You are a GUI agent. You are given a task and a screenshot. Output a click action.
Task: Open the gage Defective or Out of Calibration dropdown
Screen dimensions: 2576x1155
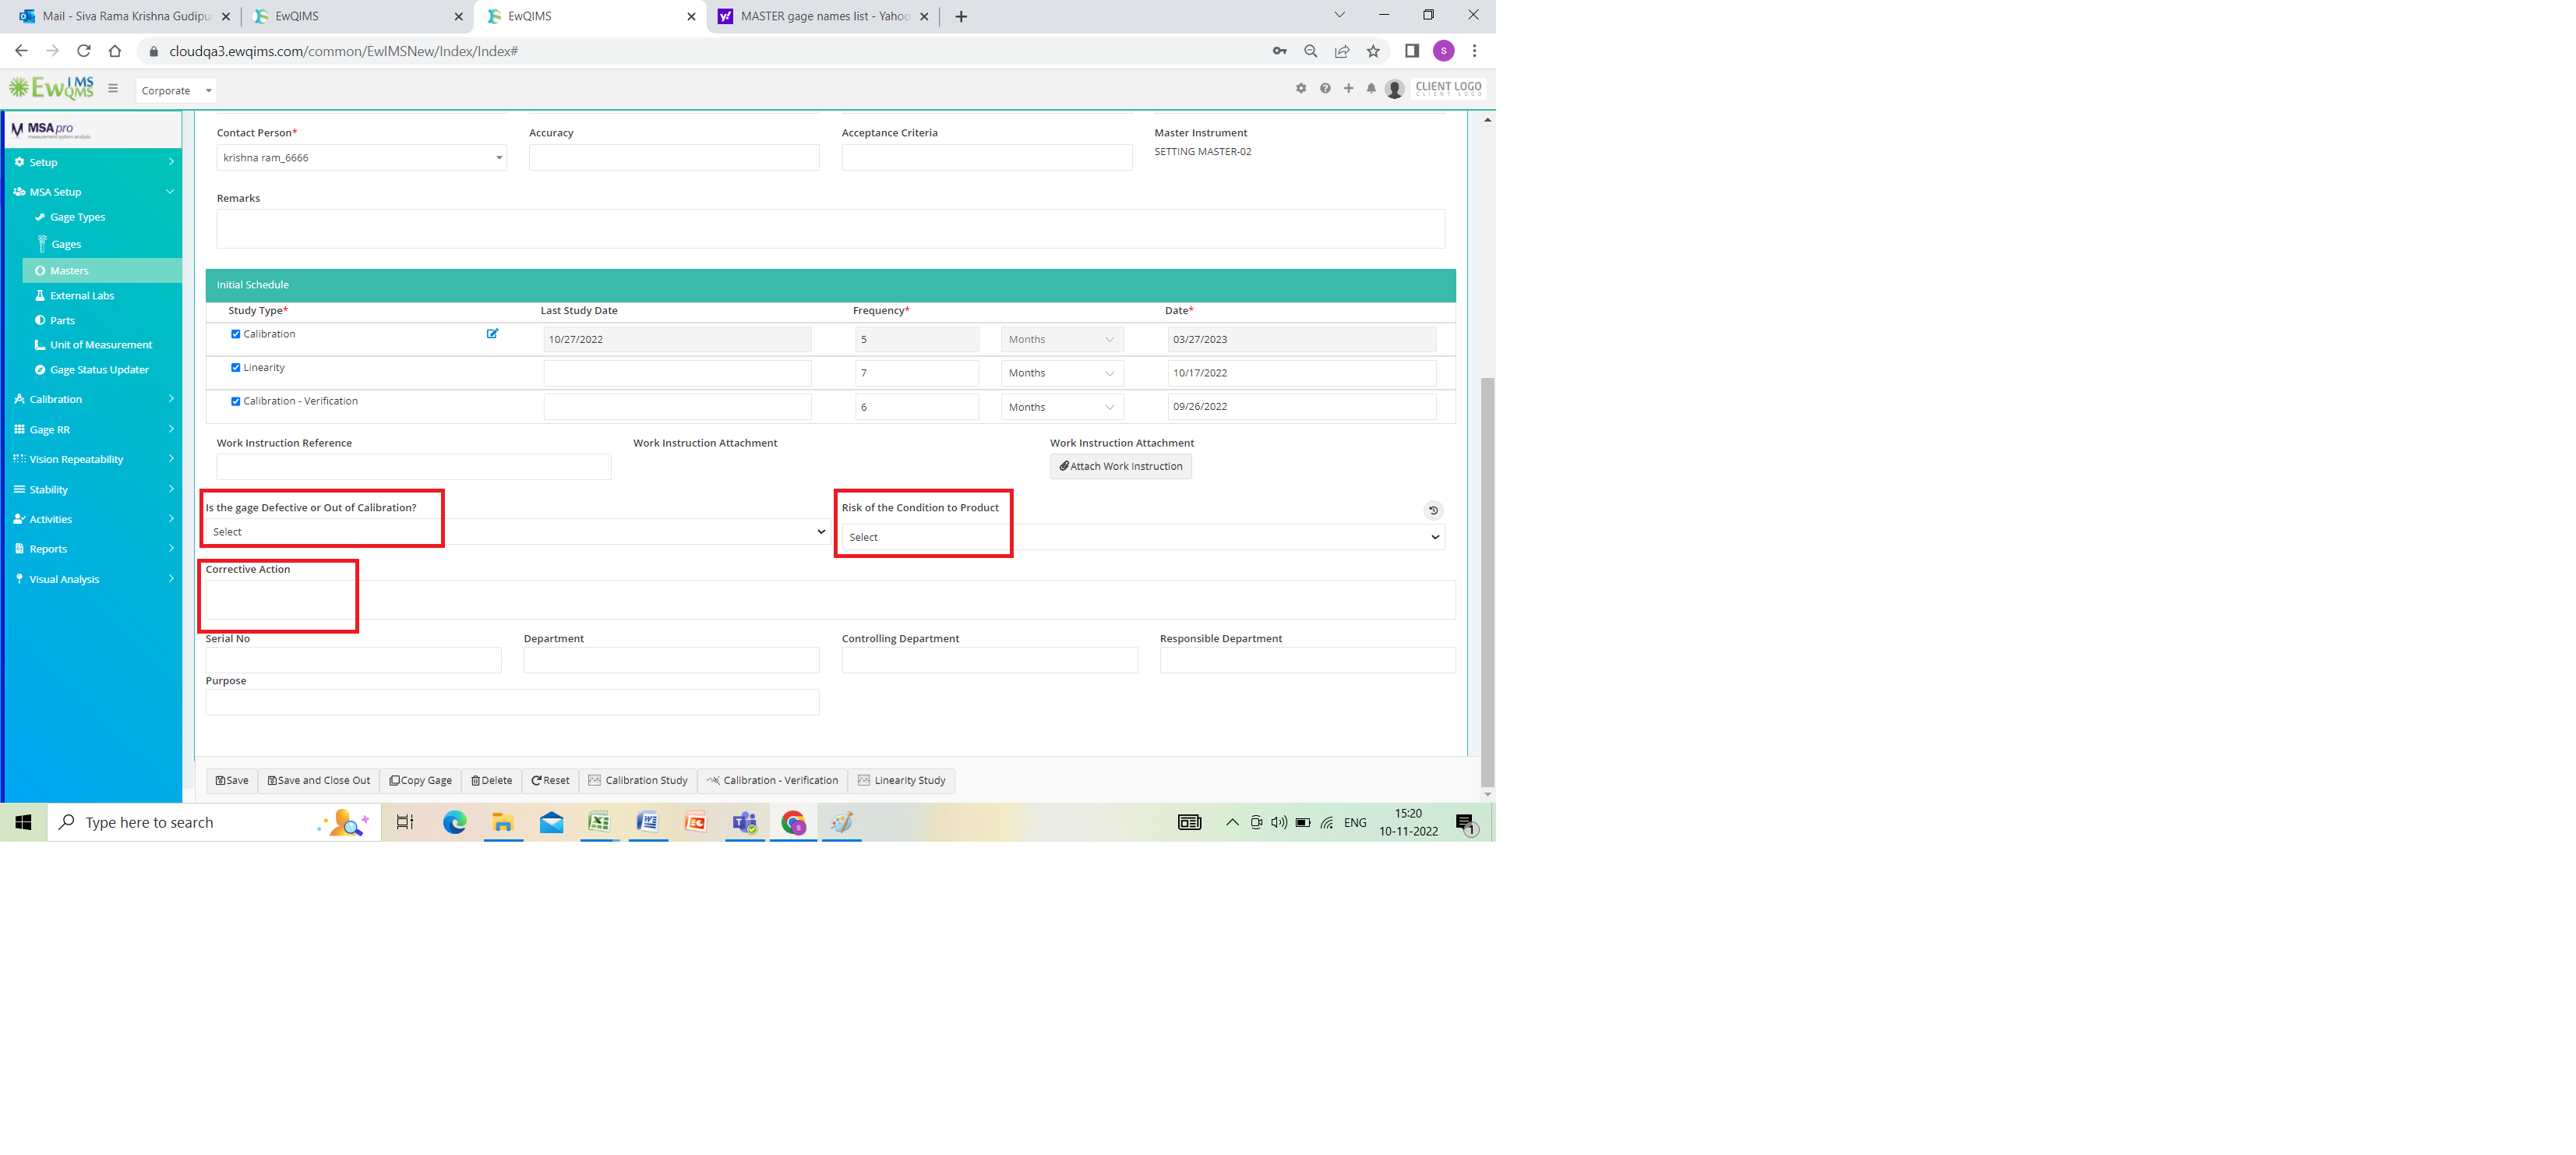coord(517,532)
